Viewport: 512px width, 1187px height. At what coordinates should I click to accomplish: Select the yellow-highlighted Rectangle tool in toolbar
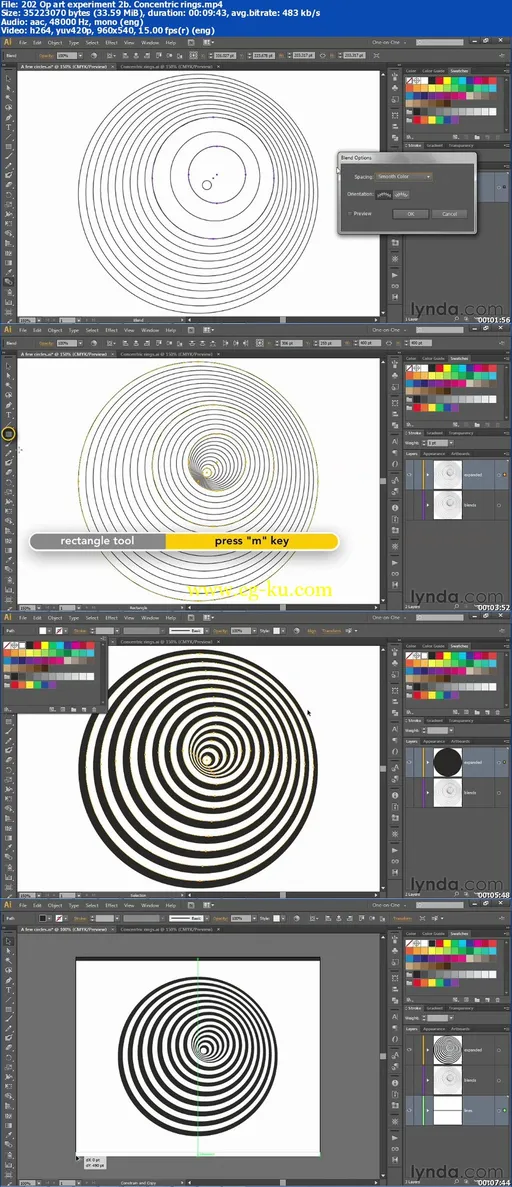9,435
